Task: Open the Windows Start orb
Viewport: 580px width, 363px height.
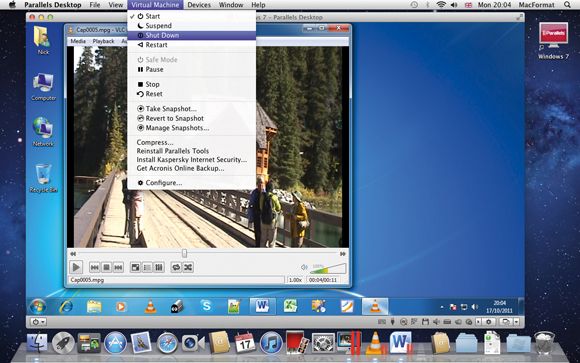Action: (38, 307)
